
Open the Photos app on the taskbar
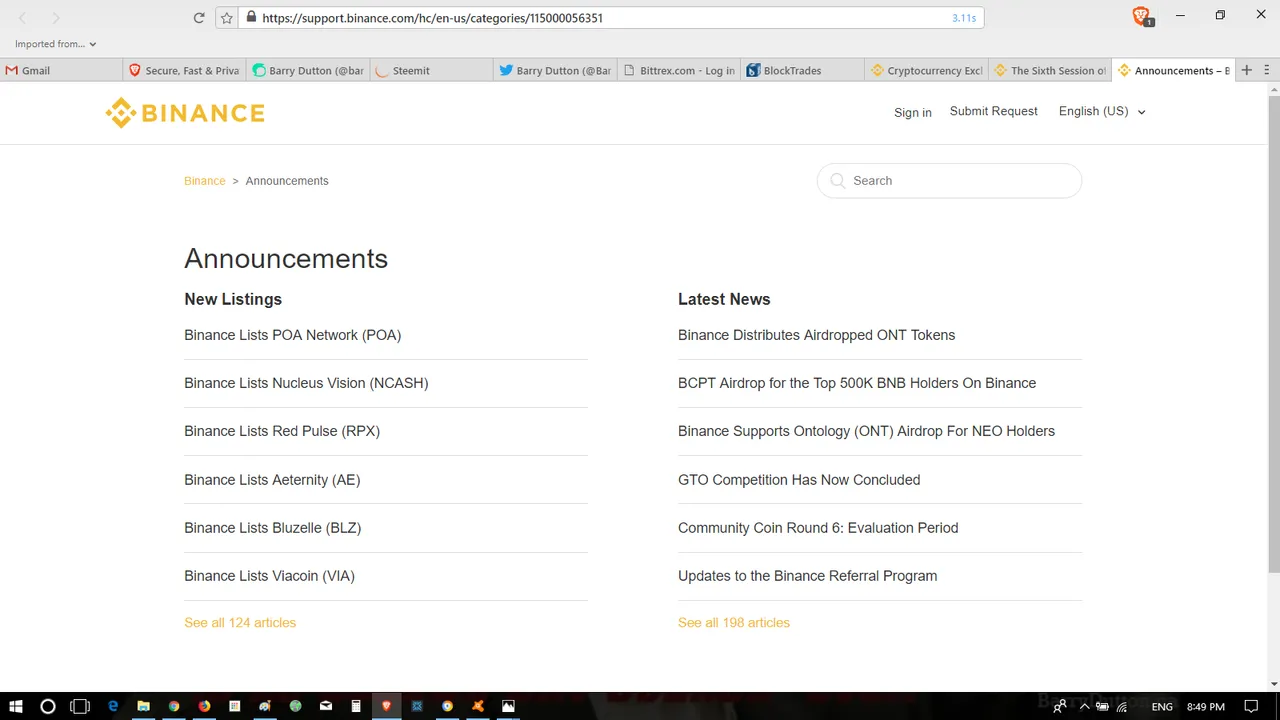(x=508, y=706)
